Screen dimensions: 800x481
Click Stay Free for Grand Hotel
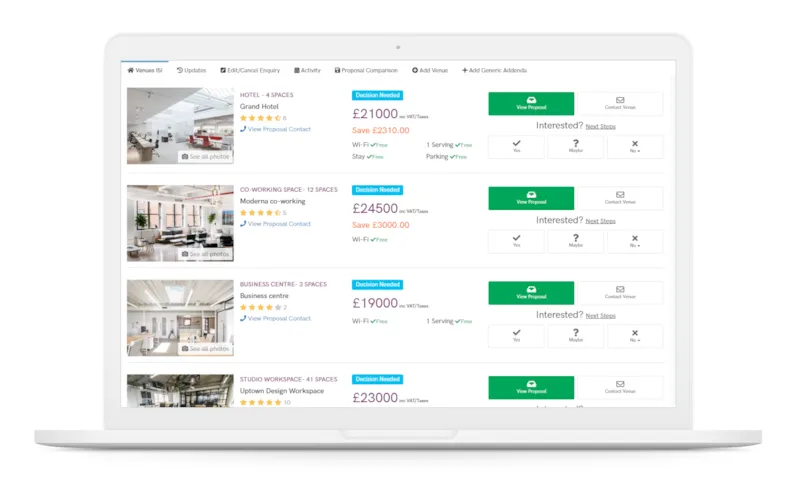[x=367, y=157]
